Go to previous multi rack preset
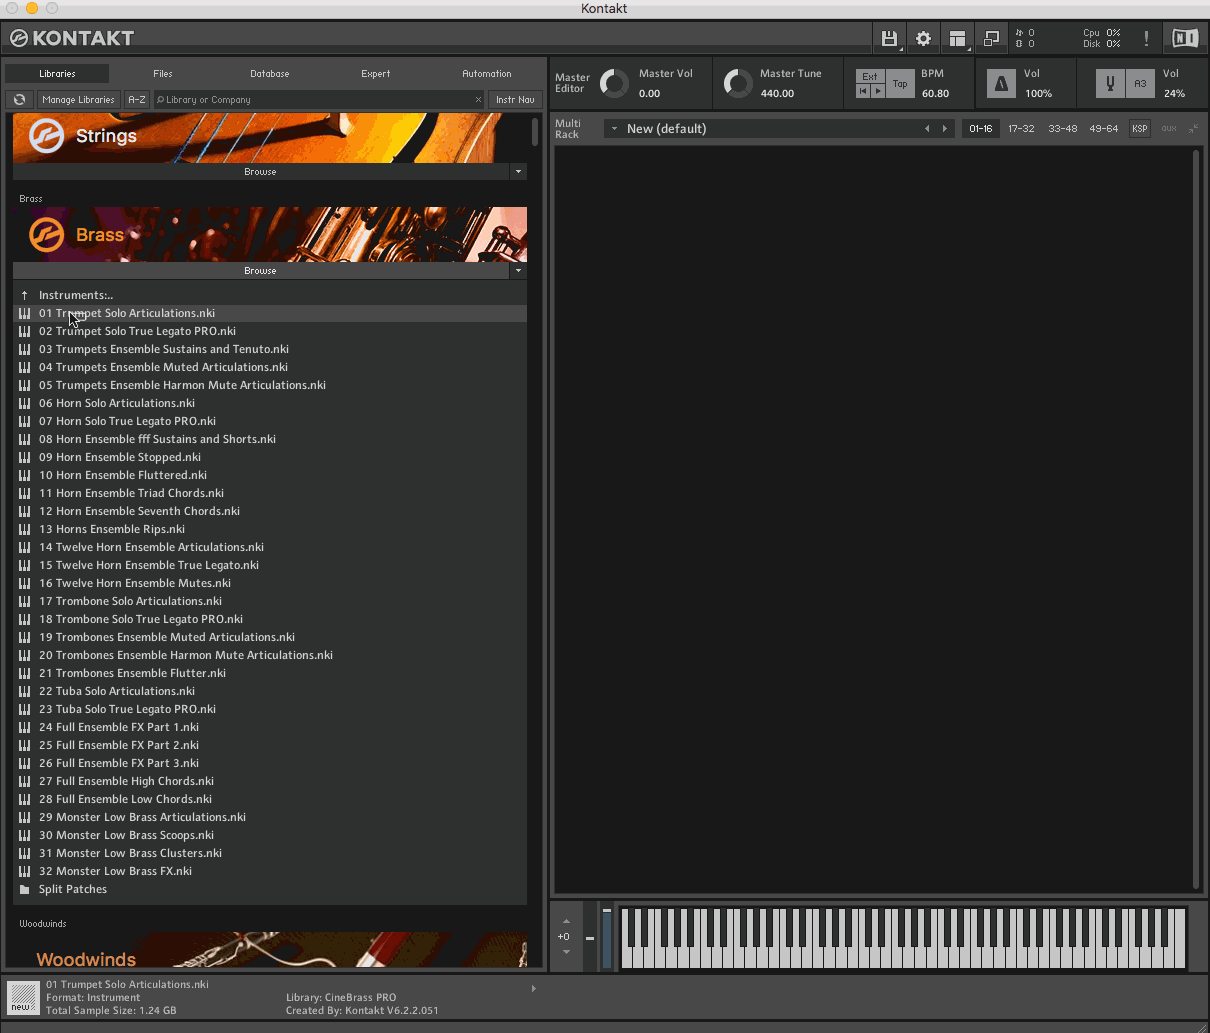Image resolution: width=1210 pixels, height=1033 pixels. [927, 129]
